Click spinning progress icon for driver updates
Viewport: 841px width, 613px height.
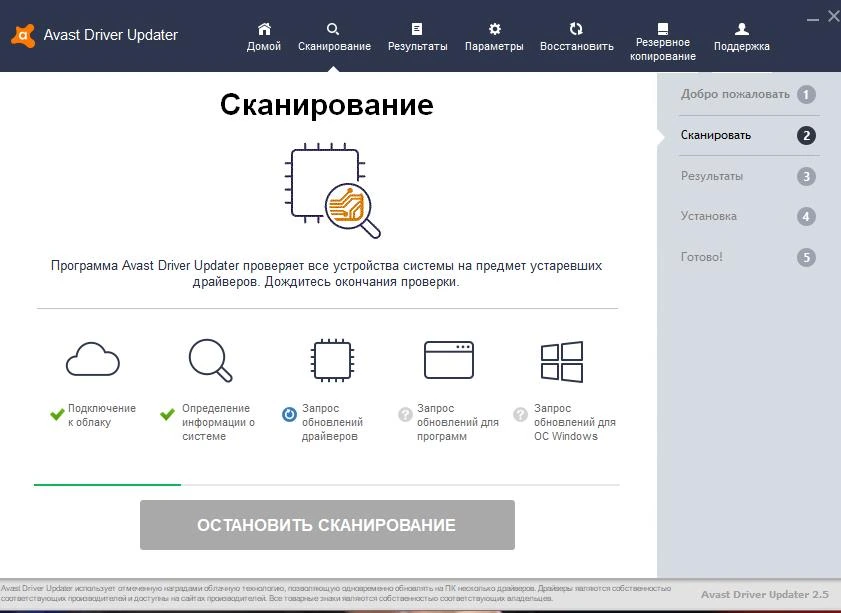[x=289, y=415]
